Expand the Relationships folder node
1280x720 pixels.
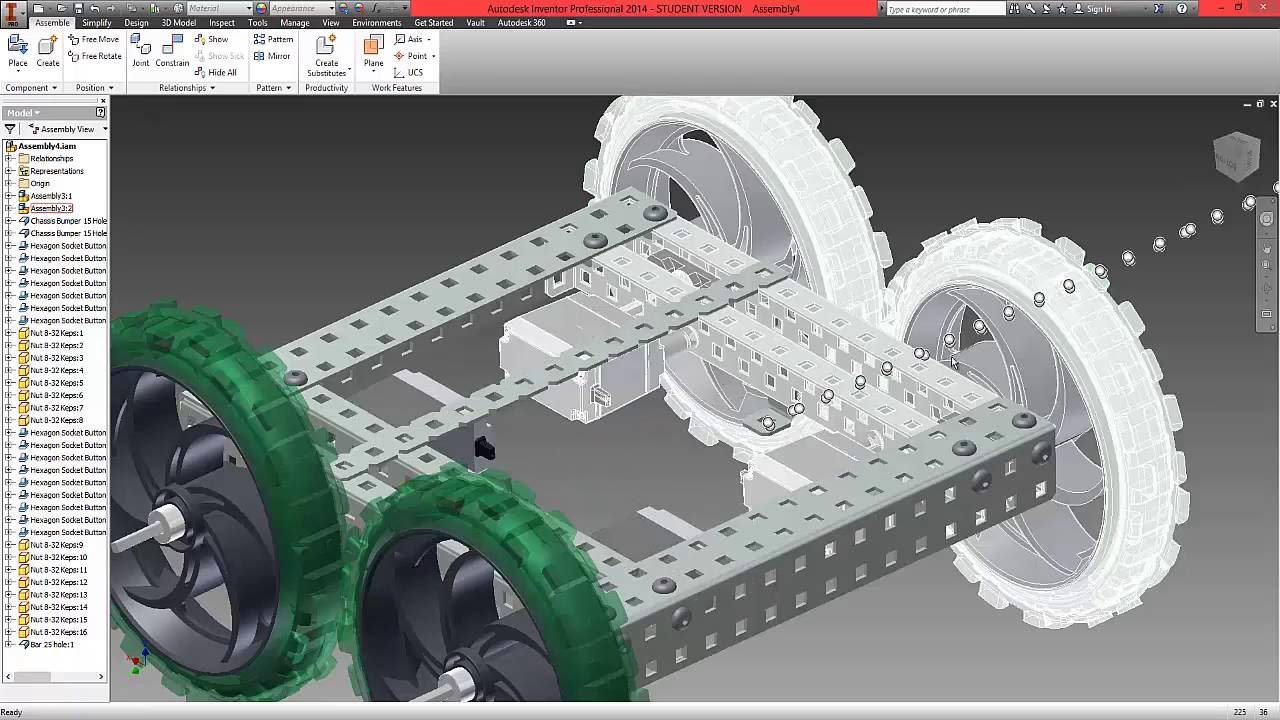(x=10, y=158)
